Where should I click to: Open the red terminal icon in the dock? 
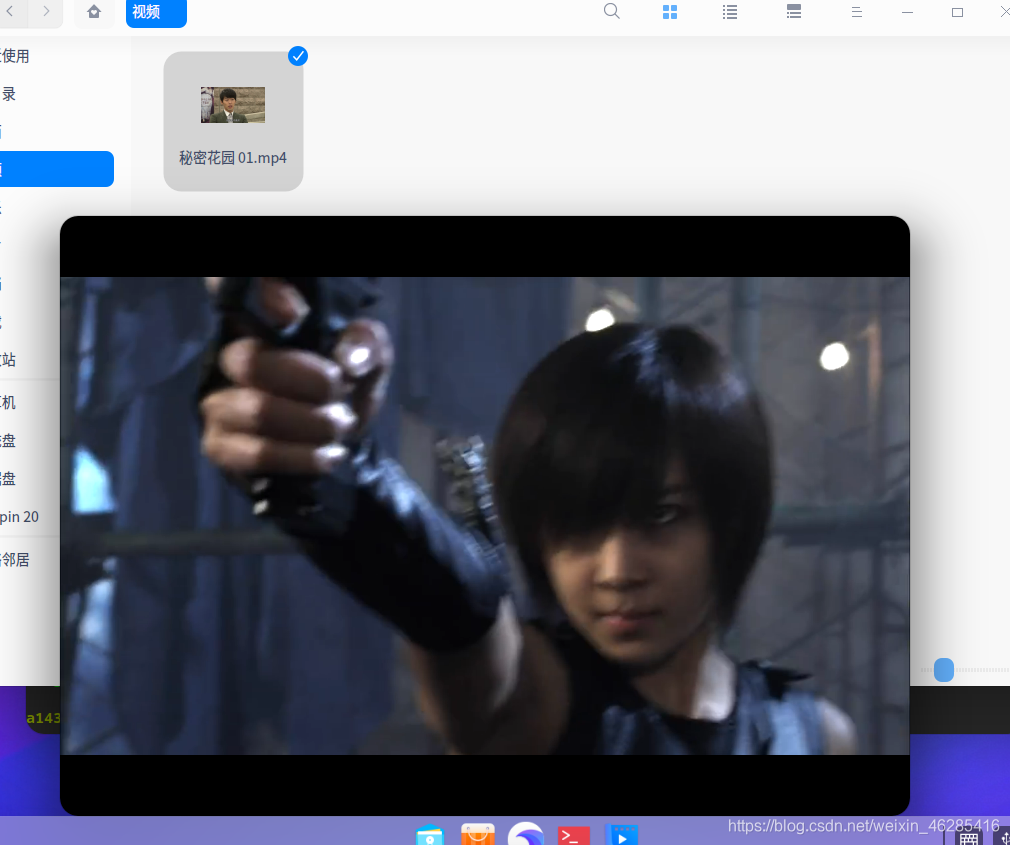tap(573, 835)
